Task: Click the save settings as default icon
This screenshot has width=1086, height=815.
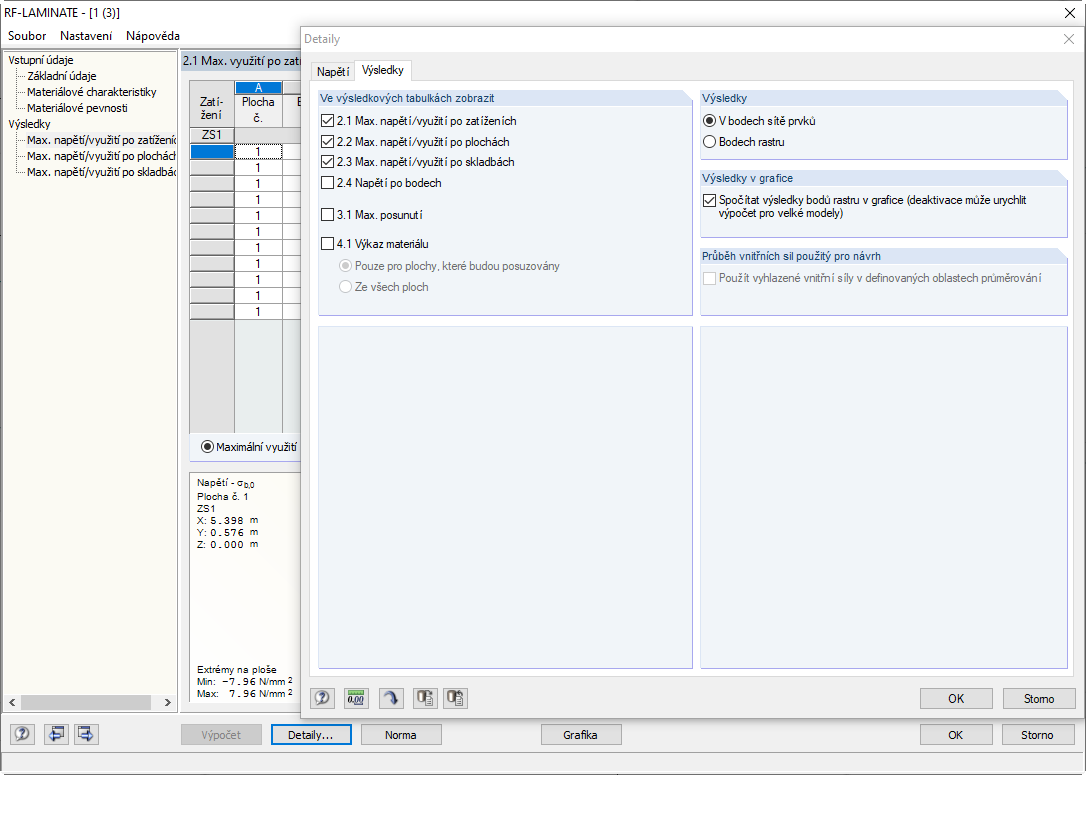Action: pyautogui.click(x=456, y=698)
